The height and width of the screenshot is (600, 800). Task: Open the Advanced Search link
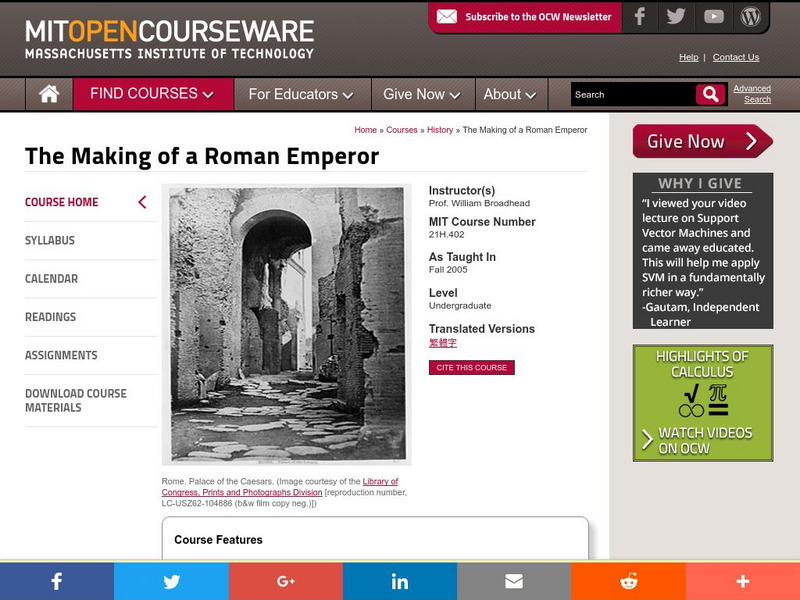click(x=753, y=94)
